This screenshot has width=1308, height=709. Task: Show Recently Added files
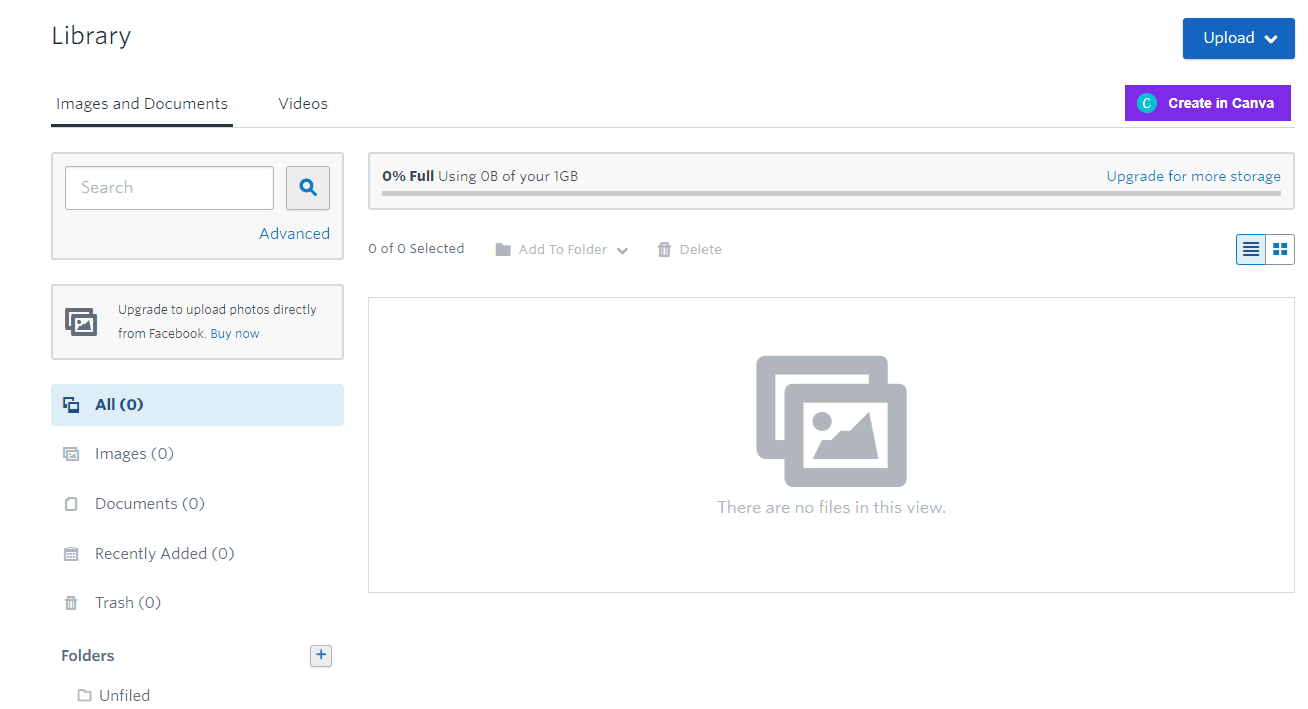pyautogui.click(x=164, y=553)
